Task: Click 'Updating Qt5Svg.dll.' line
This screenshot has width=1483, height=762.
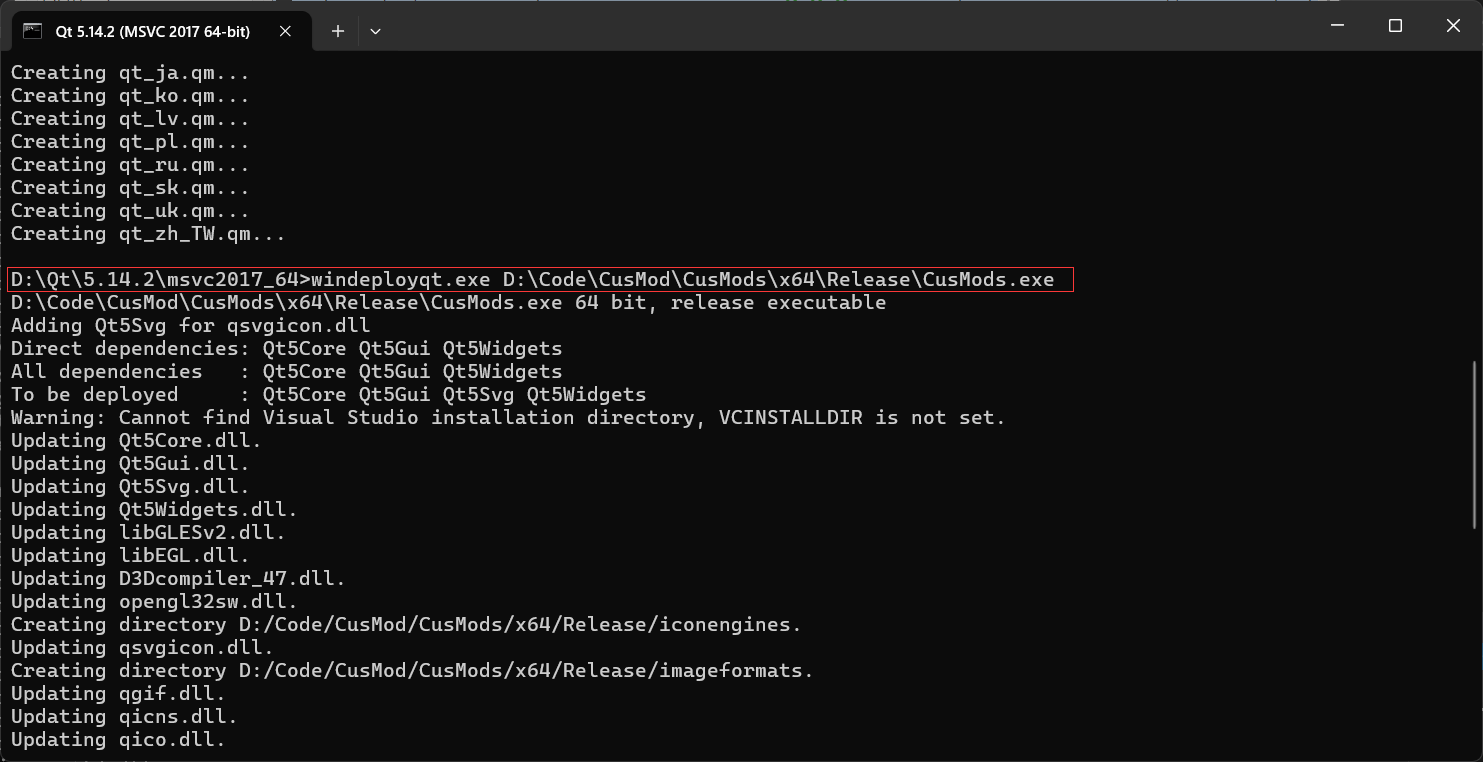Action: click(x=130, y=486)
